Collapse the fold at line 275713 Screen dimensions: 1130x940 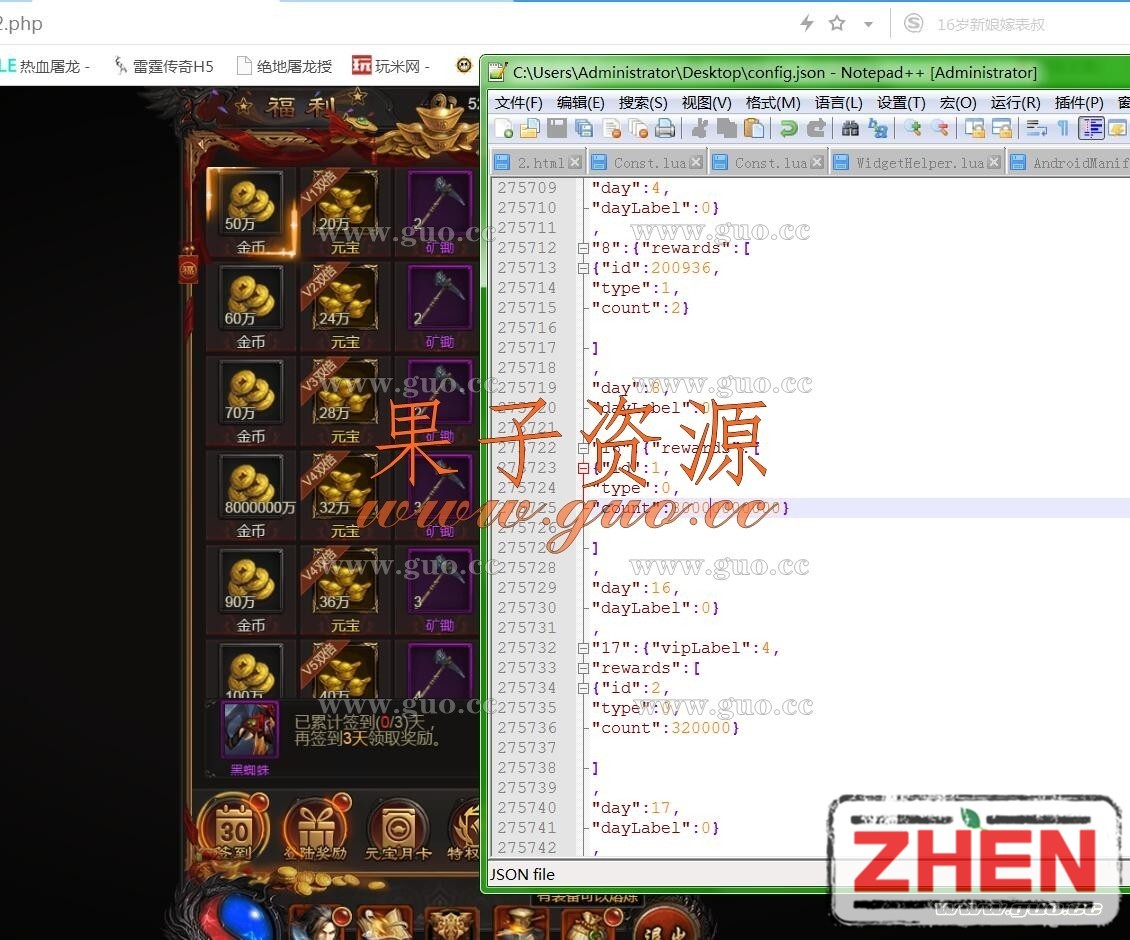(583, 268)
